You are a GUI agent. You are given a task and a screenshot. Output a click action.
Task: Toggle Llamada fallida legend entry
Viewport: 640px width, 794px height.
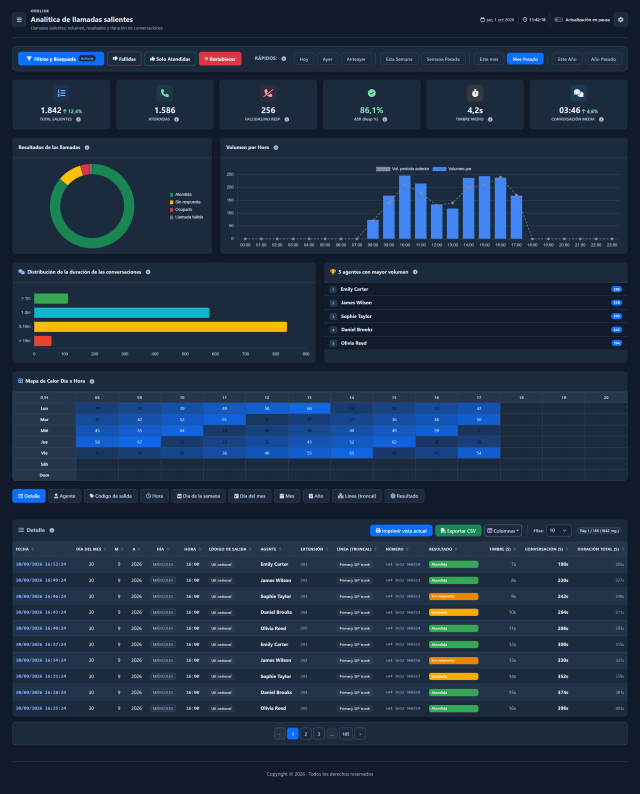tap(187, 217)
